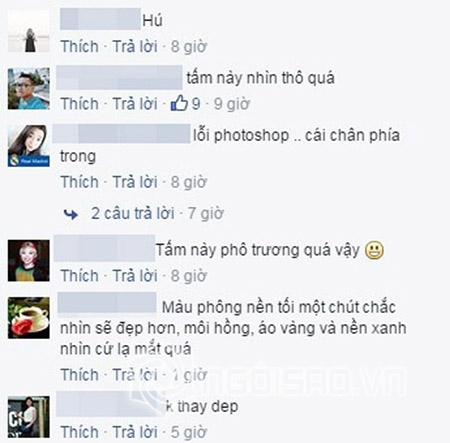This screenshot has width=450, height=443.
Task: Reply to the 'tấm này nhìn thô quá' comment
Action: 135,104
